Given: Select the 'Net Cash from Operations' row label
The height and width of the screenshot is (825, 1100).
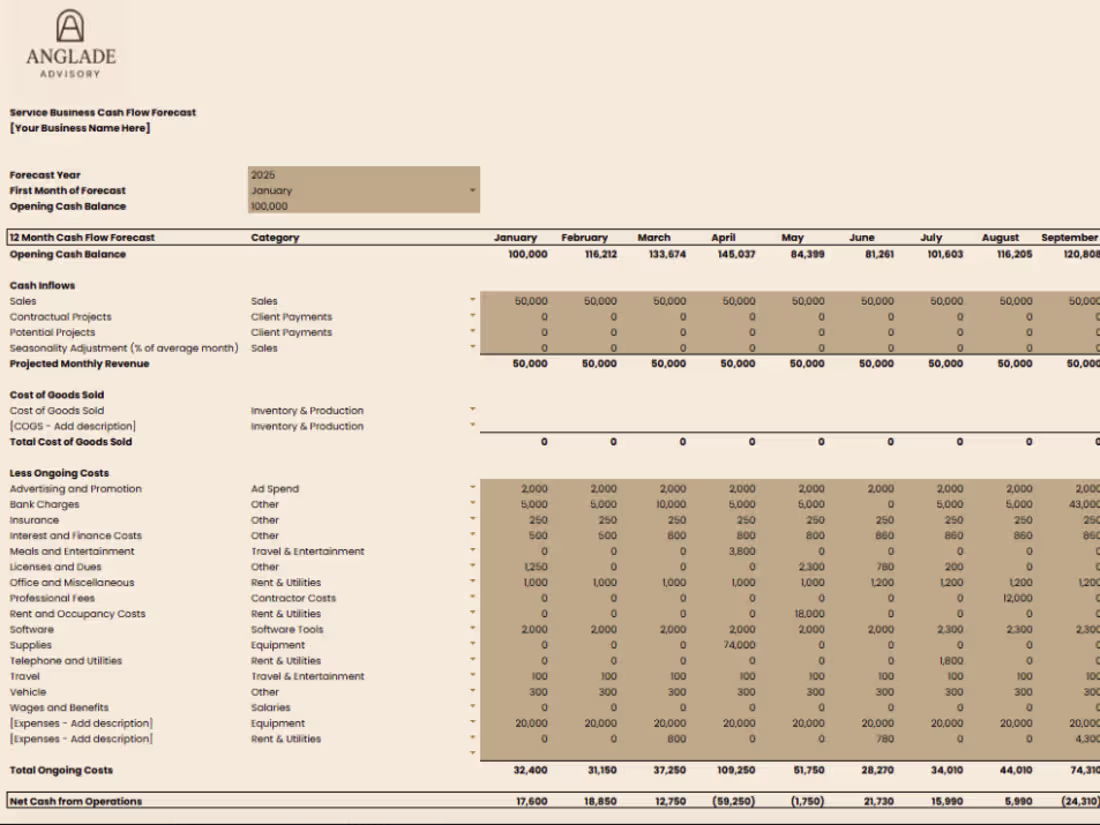Looking at the screenshot, I should (76, 801).
